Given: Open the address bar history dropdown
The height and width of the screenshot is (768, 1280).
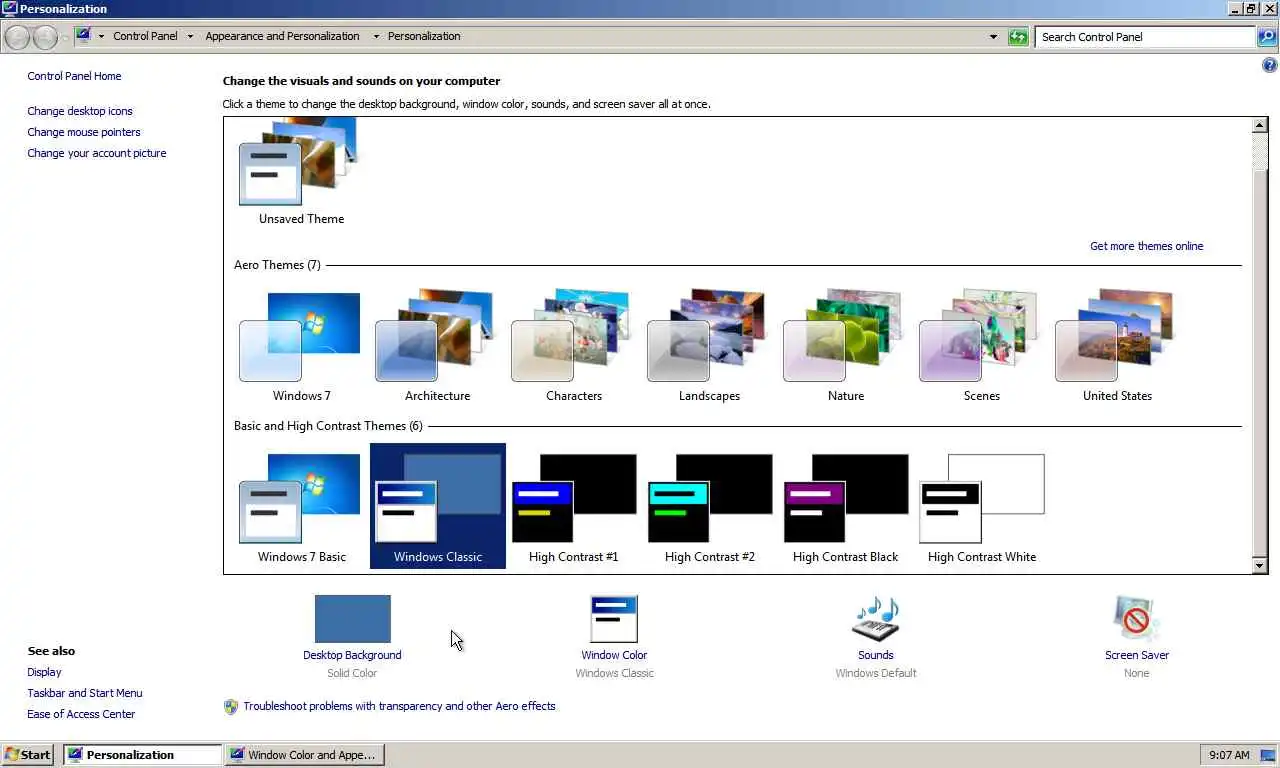Looking at the screenshot, I should point(993,37).
